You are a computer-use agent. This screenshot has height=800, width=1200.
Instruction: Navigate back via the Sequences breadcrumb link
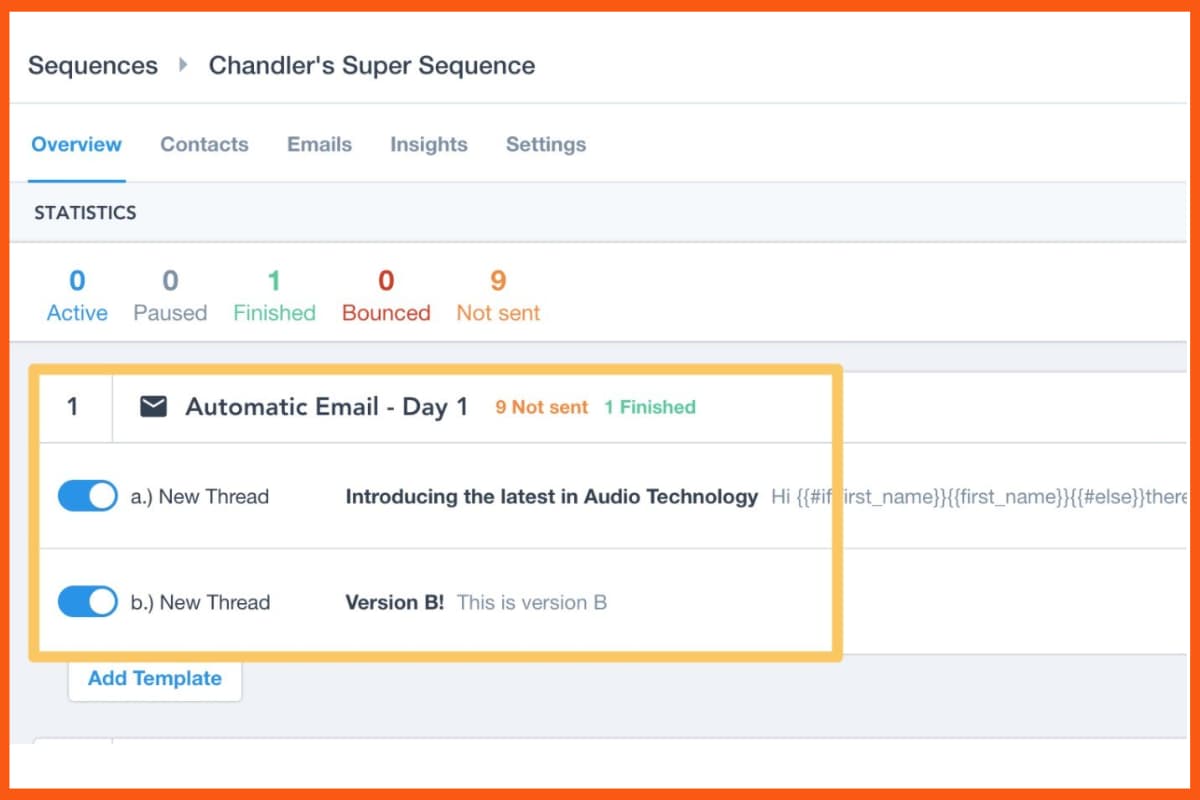[x=93, y=65]
